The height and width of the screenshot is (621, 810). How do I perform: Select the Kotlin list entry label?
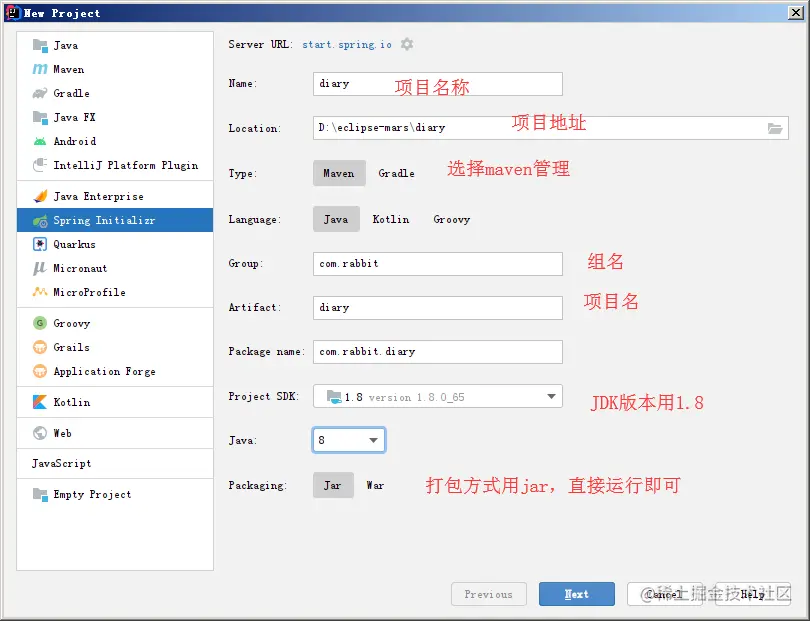click(x=72, y=402)
